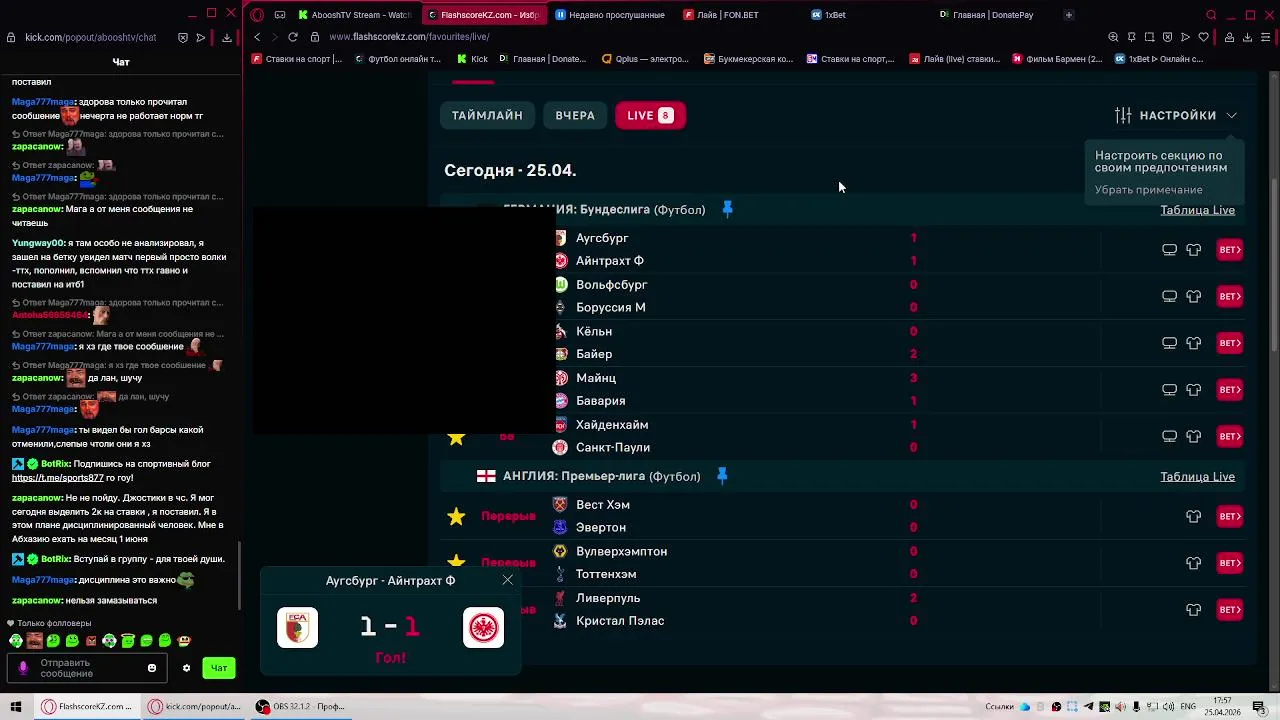
Task: Click microphone icon in chat input
Action: [x=23, y=668]
